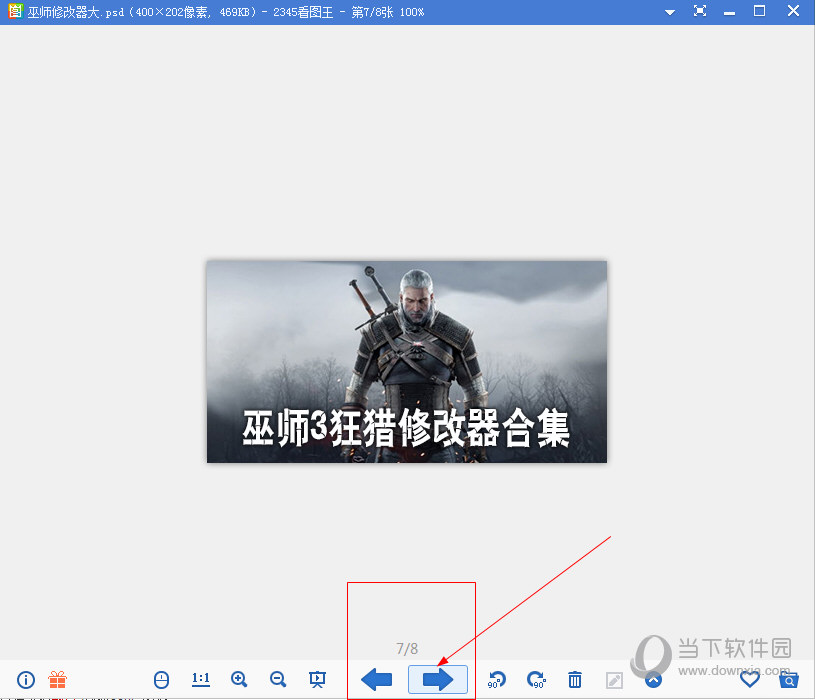Toggle fullscreen view mode
The height and width of the screenshot is (700, 815).
pos(700,11)
